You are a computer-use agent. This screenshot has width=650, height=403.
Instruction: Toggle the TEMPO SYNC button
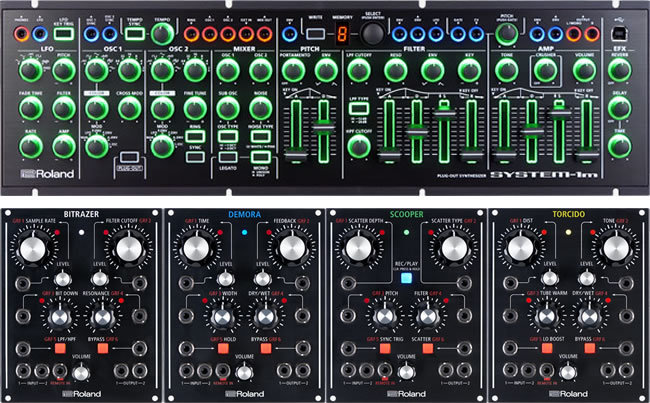pyautogui.click(x=135, y=34)
